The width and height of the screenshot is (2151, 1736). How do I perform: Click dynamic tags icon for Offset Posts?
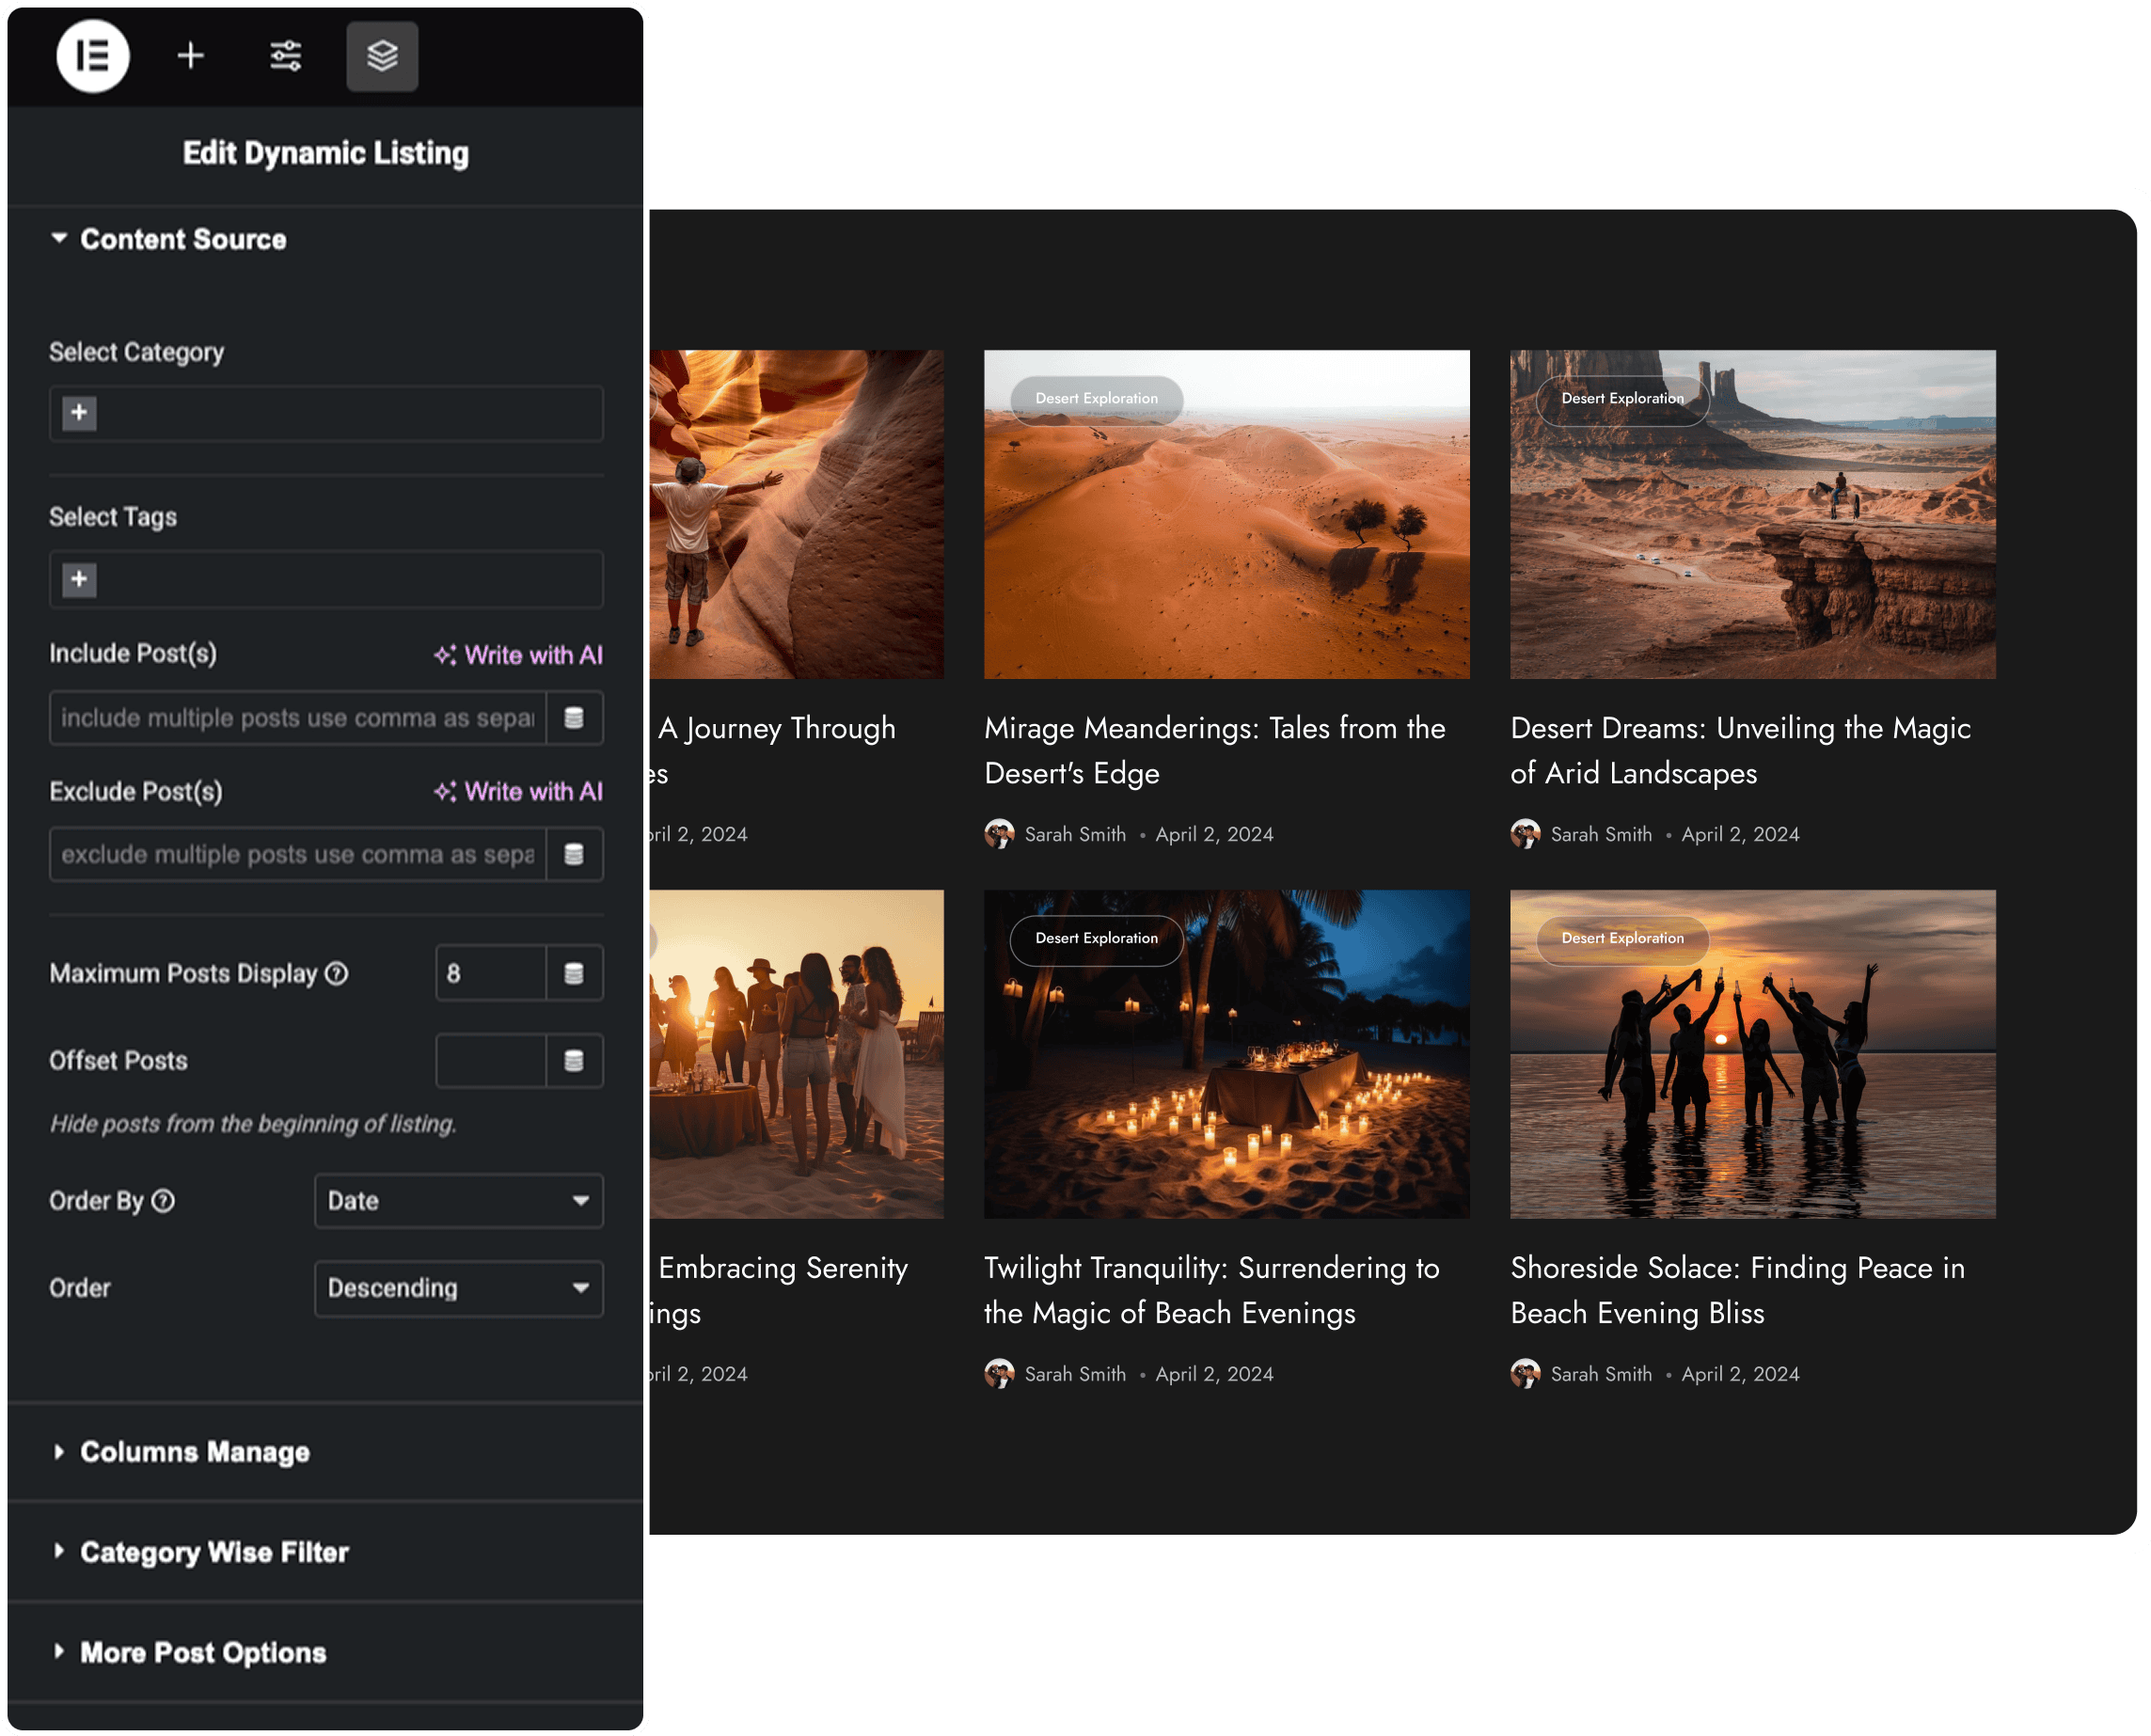574,1061
